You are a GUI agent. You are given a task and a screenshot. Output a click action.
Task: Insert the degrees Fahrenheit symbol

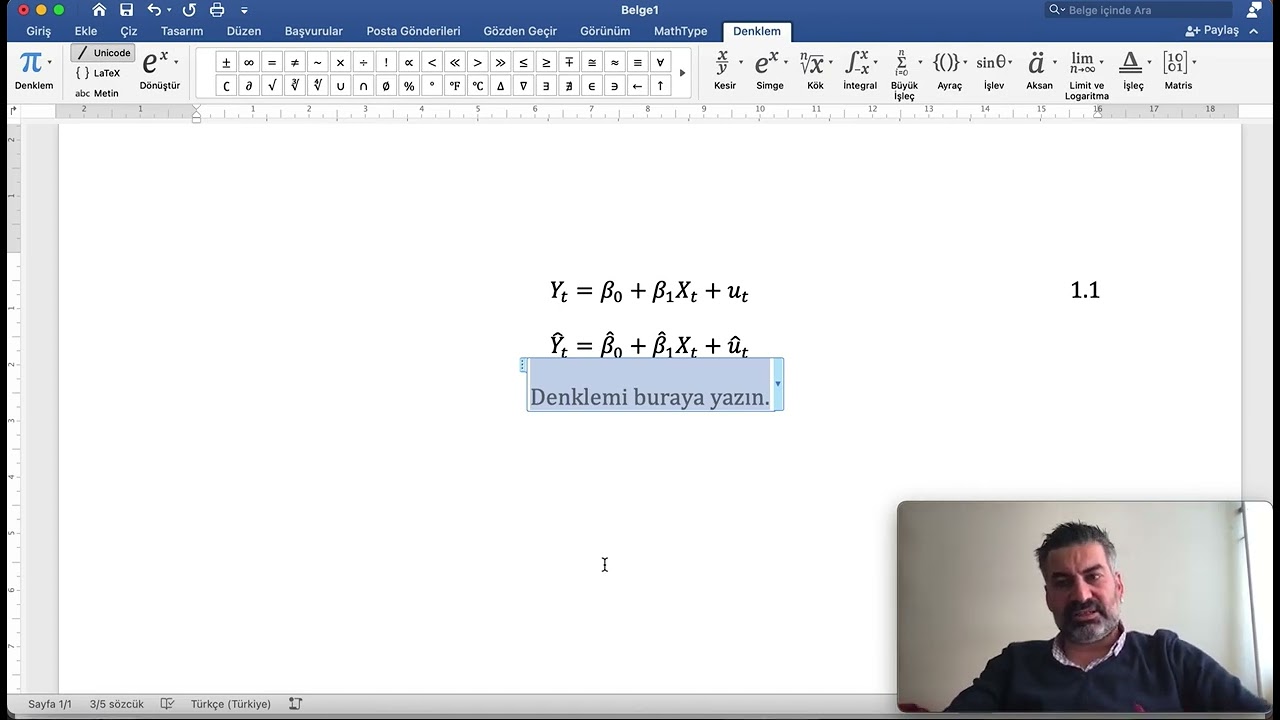click(x=455, y=86)
